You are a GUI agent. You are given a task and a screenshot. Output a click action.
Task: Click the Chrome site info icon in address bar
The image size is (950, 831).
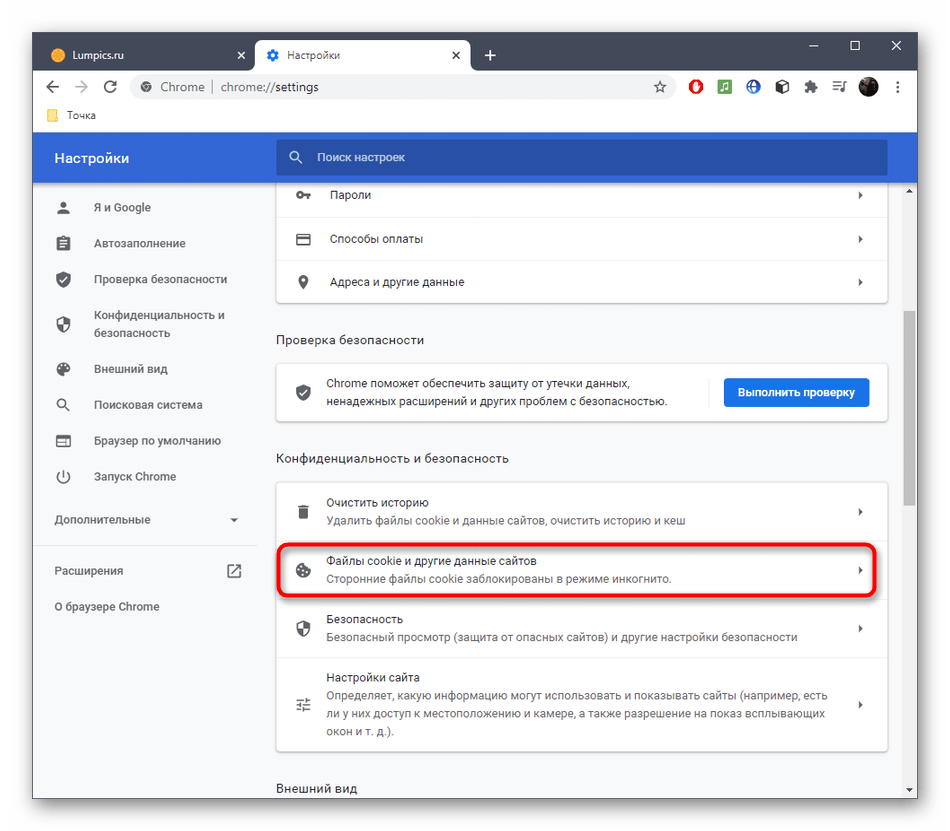click(x=146, y=87)
